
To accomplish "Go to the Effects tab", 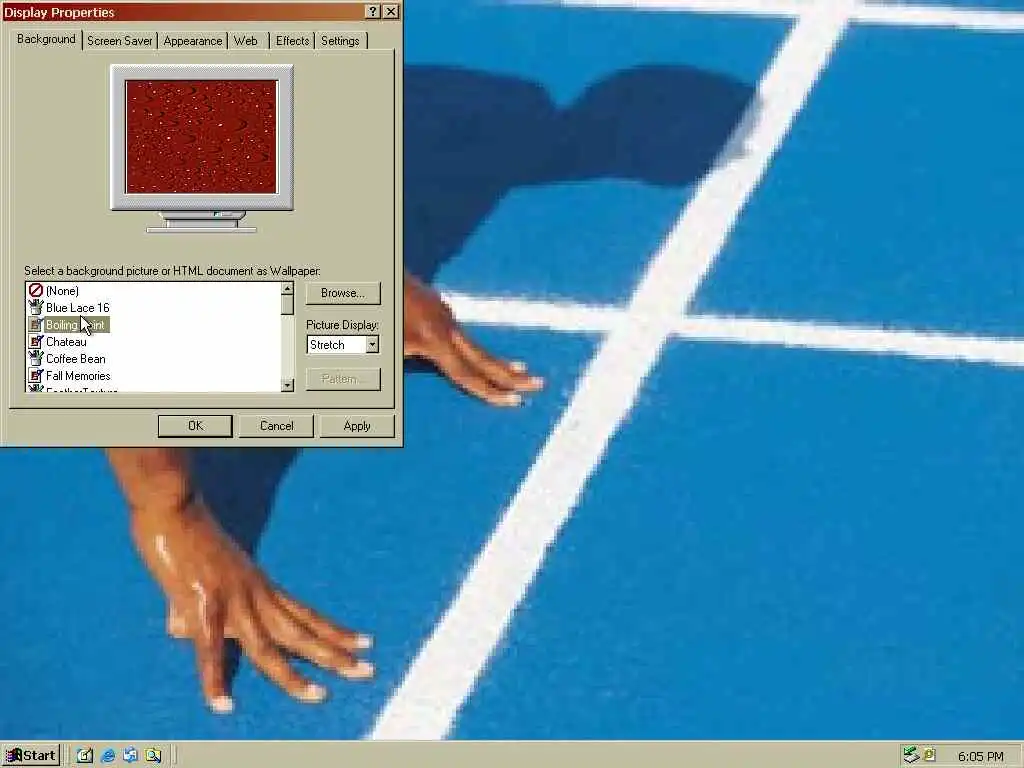I will click(292, 40).
